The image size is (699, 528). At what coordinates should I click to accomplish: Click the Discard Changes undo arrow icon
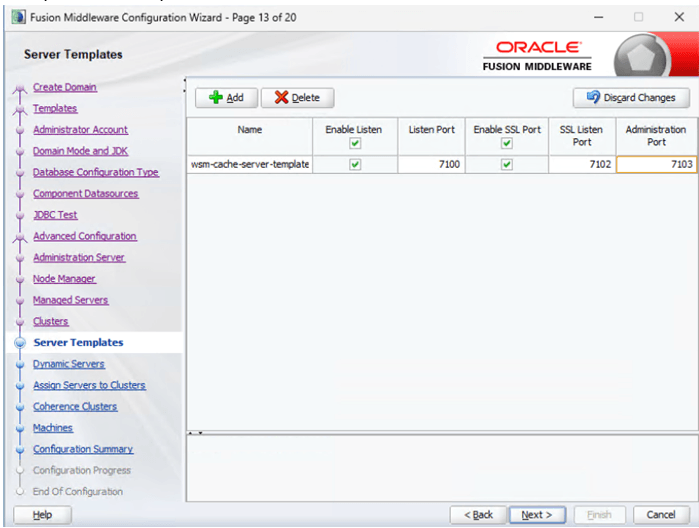(593, 97)
